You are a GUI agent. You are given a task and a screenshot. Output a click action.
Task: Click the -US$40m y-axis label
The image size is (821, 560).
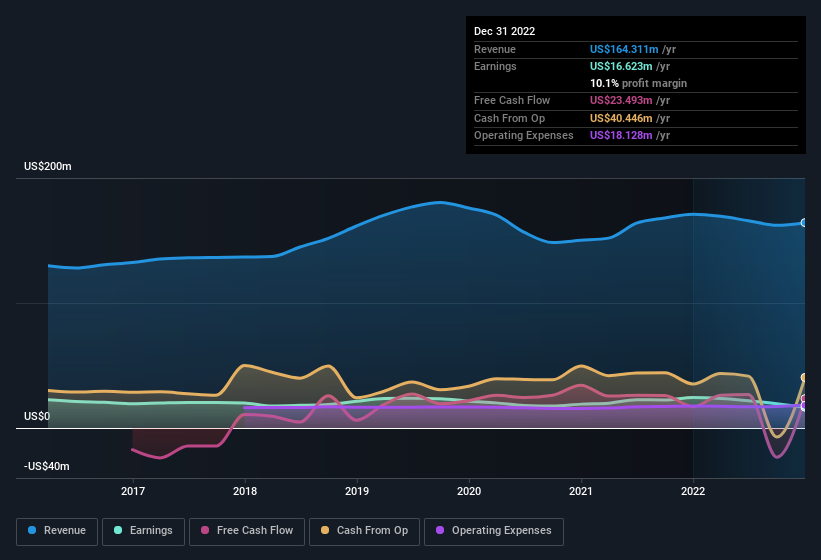47,466
